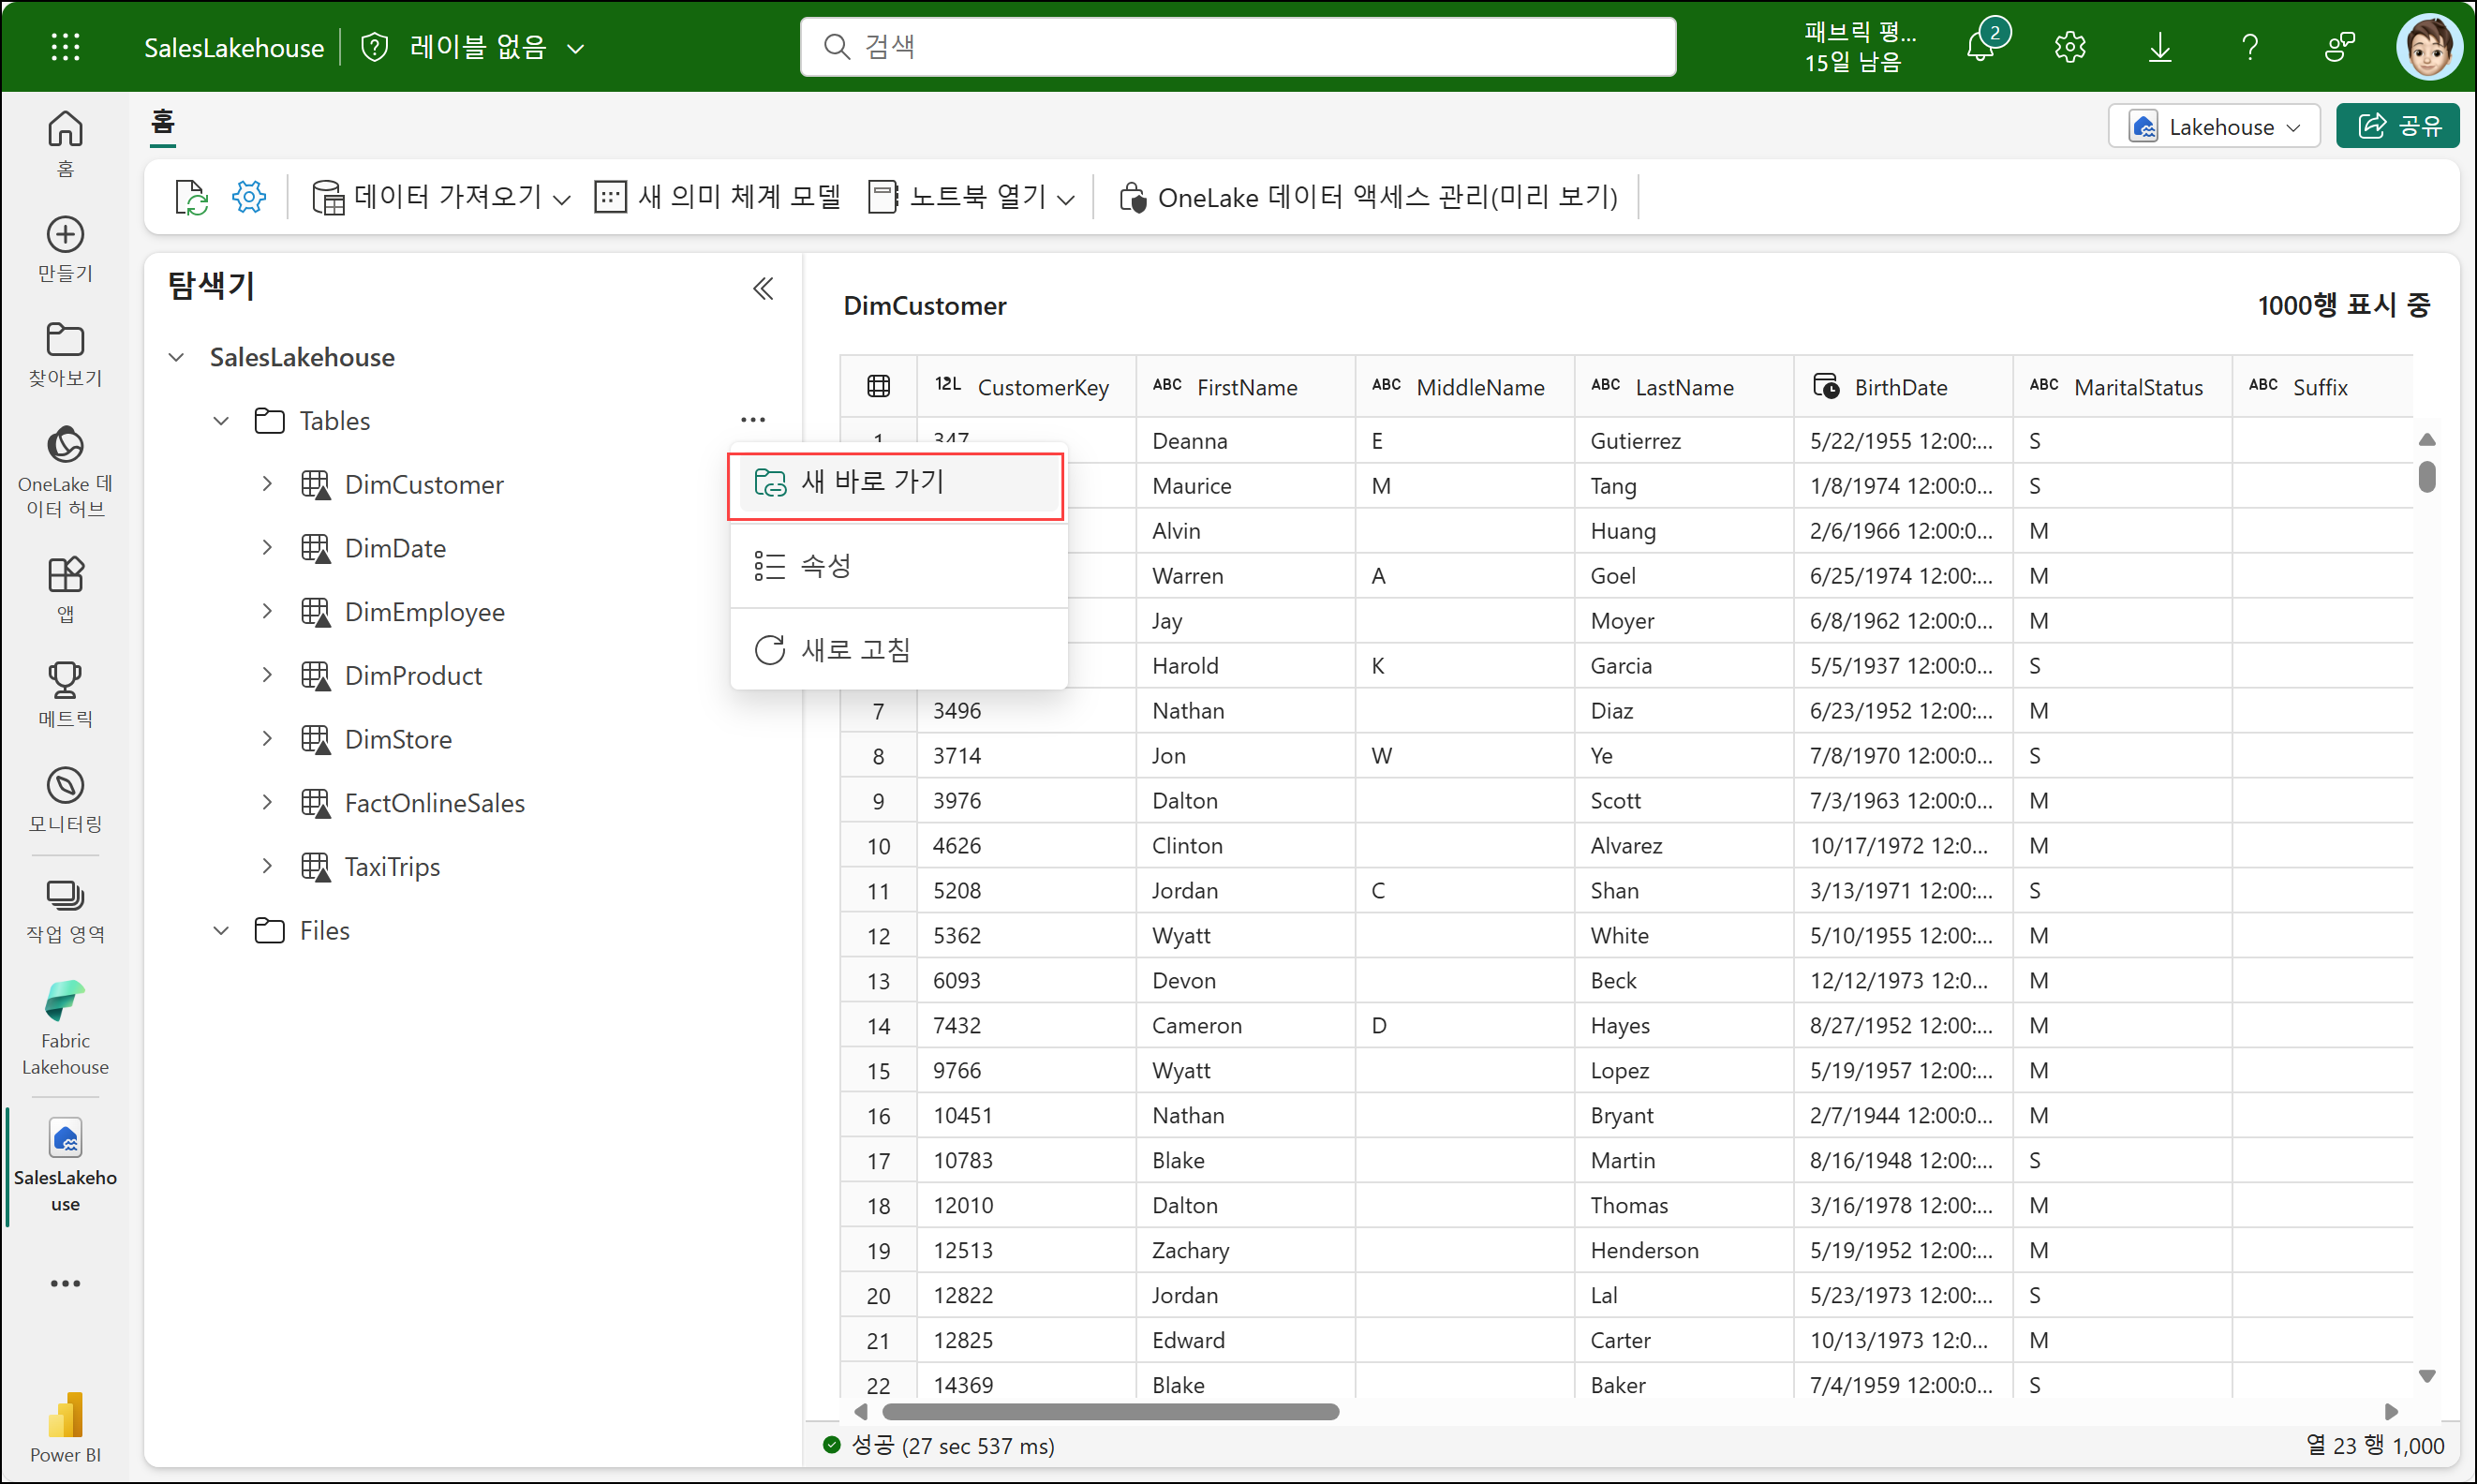The width and height of the screenshot is (2477, 1484).
Task: Click the 공유 share button
Action: click(2397, 127)
